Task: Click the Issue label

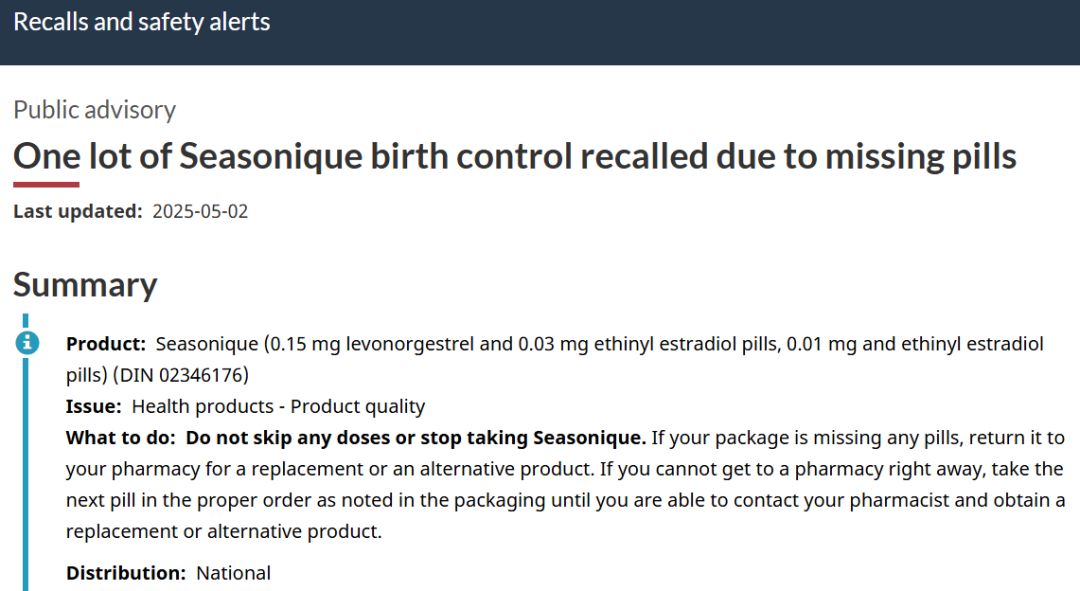Action: pos(94,406)
